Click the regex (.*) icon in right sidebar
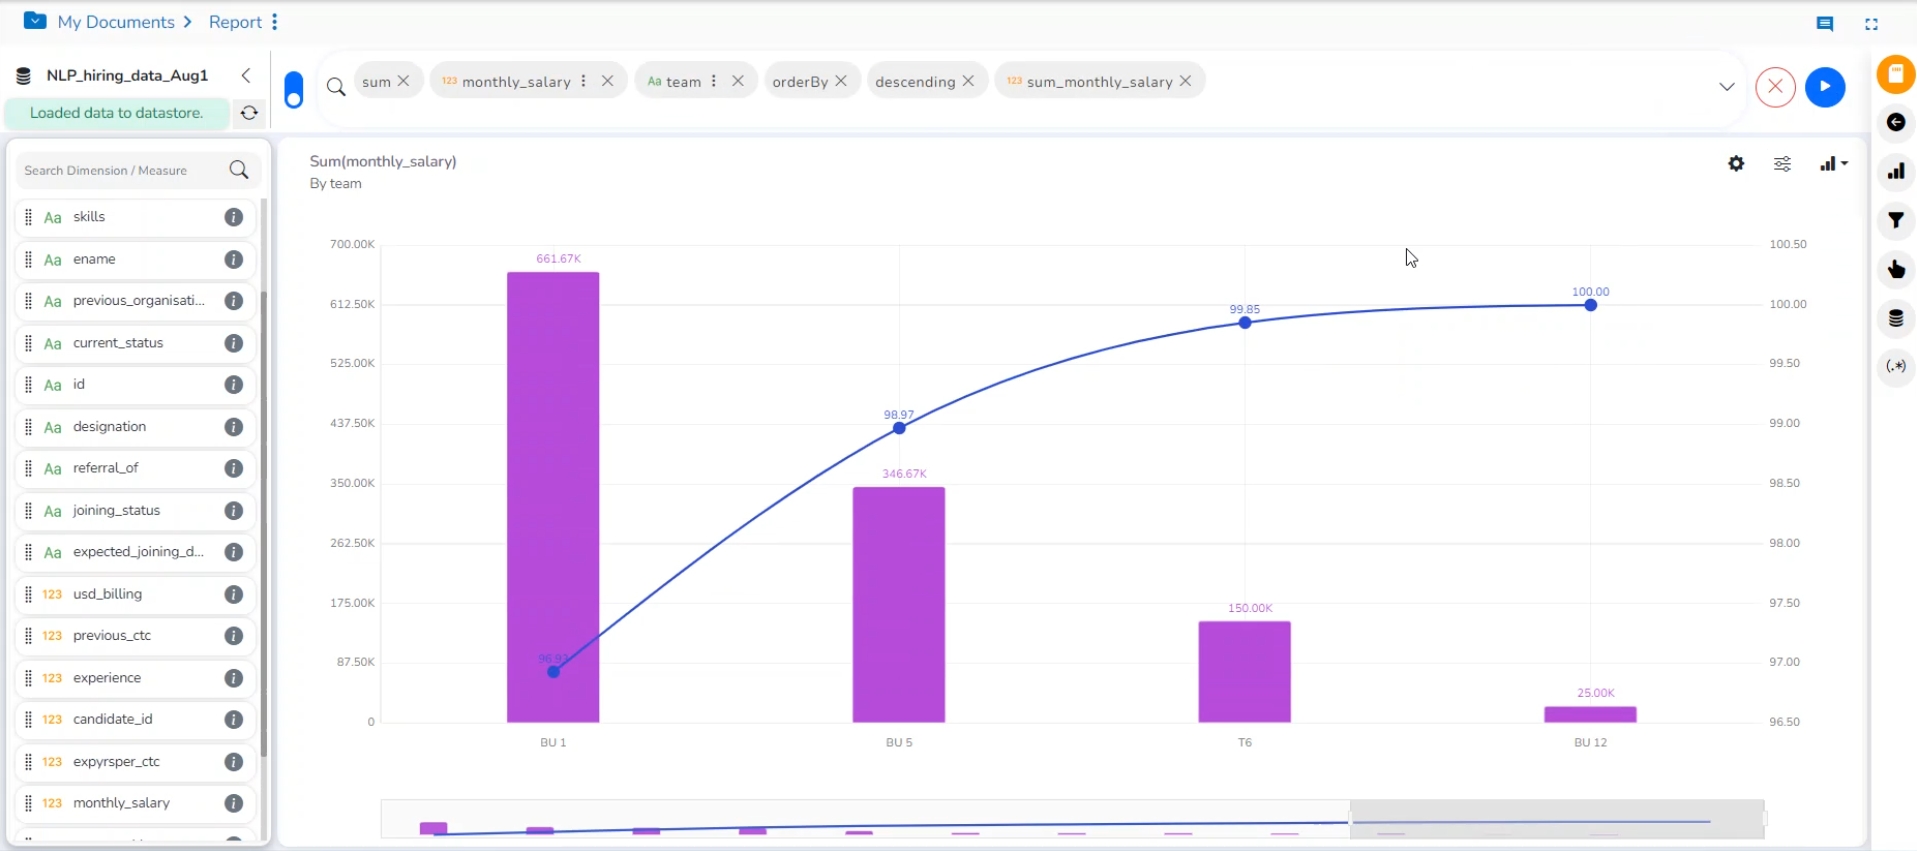Image resolution: width=1917 pixels, height=851 pixels. [x=1895, y=366]
